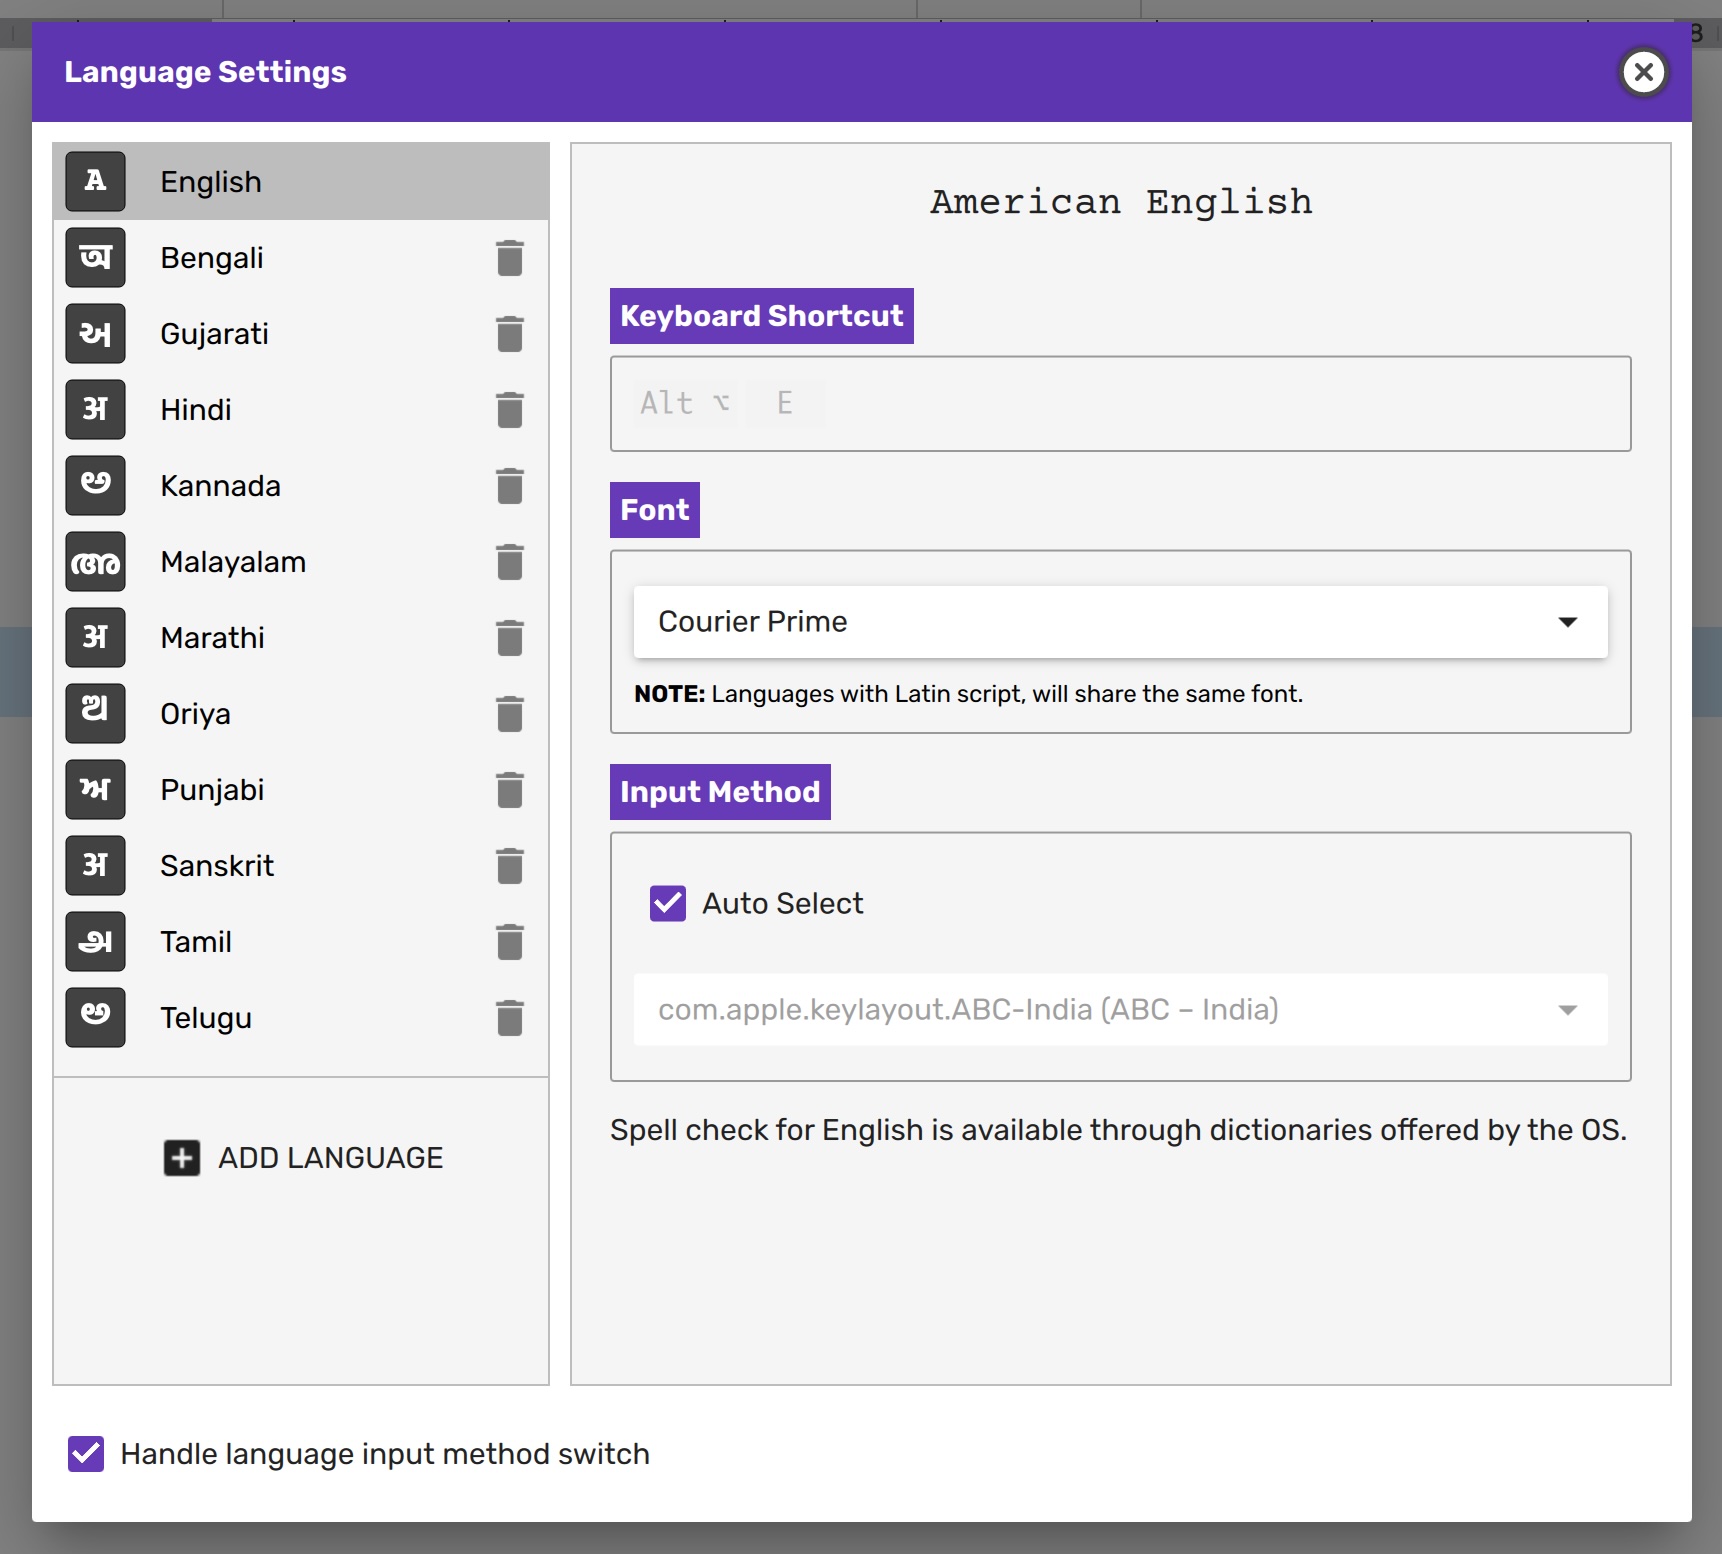
Task: Remove Gujarati using its trash icon
Action: click(510, 334)
